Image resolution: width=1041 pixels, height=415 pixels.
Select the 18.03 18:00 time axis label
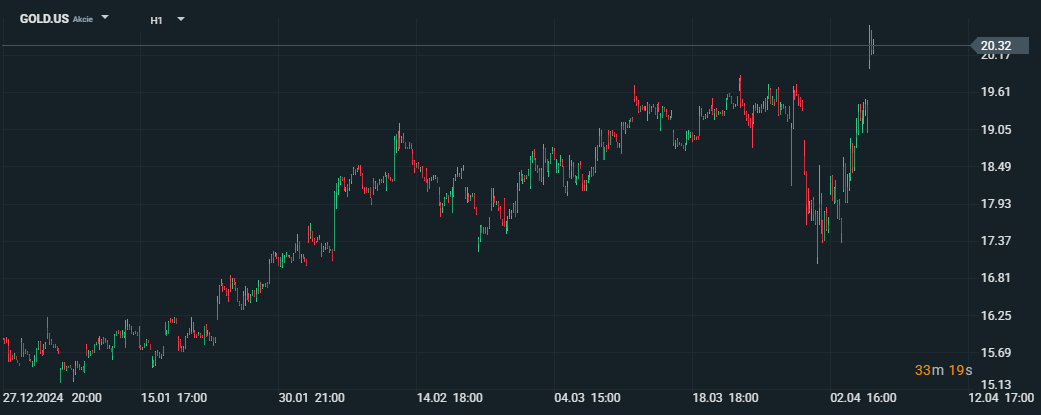726,398
